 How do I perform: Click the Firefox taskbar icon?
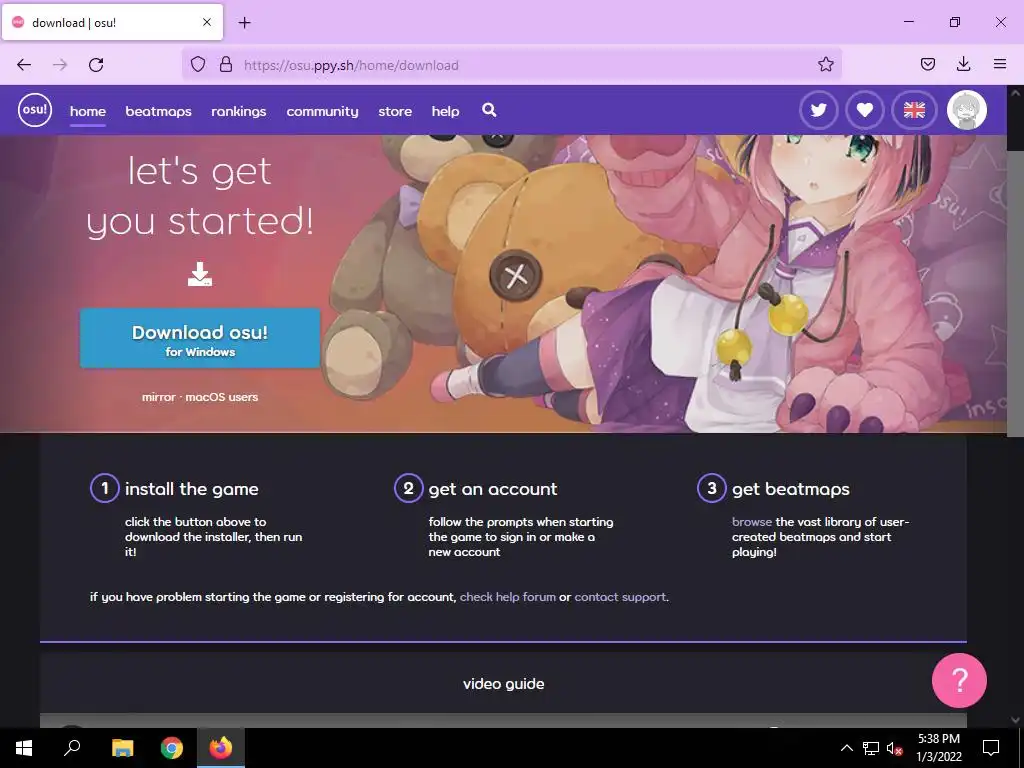221,748
